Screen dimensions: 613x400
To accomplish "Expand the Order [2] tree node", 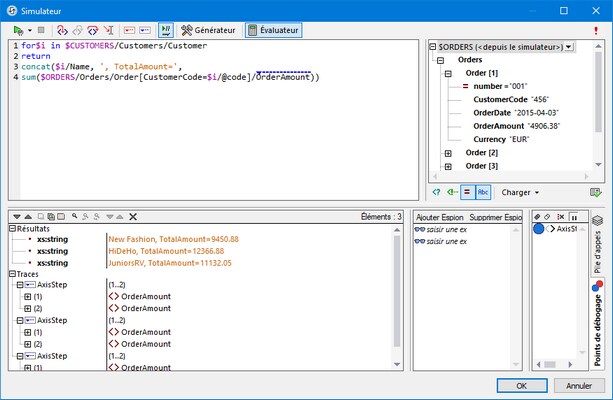I will (x=448, y=152).
